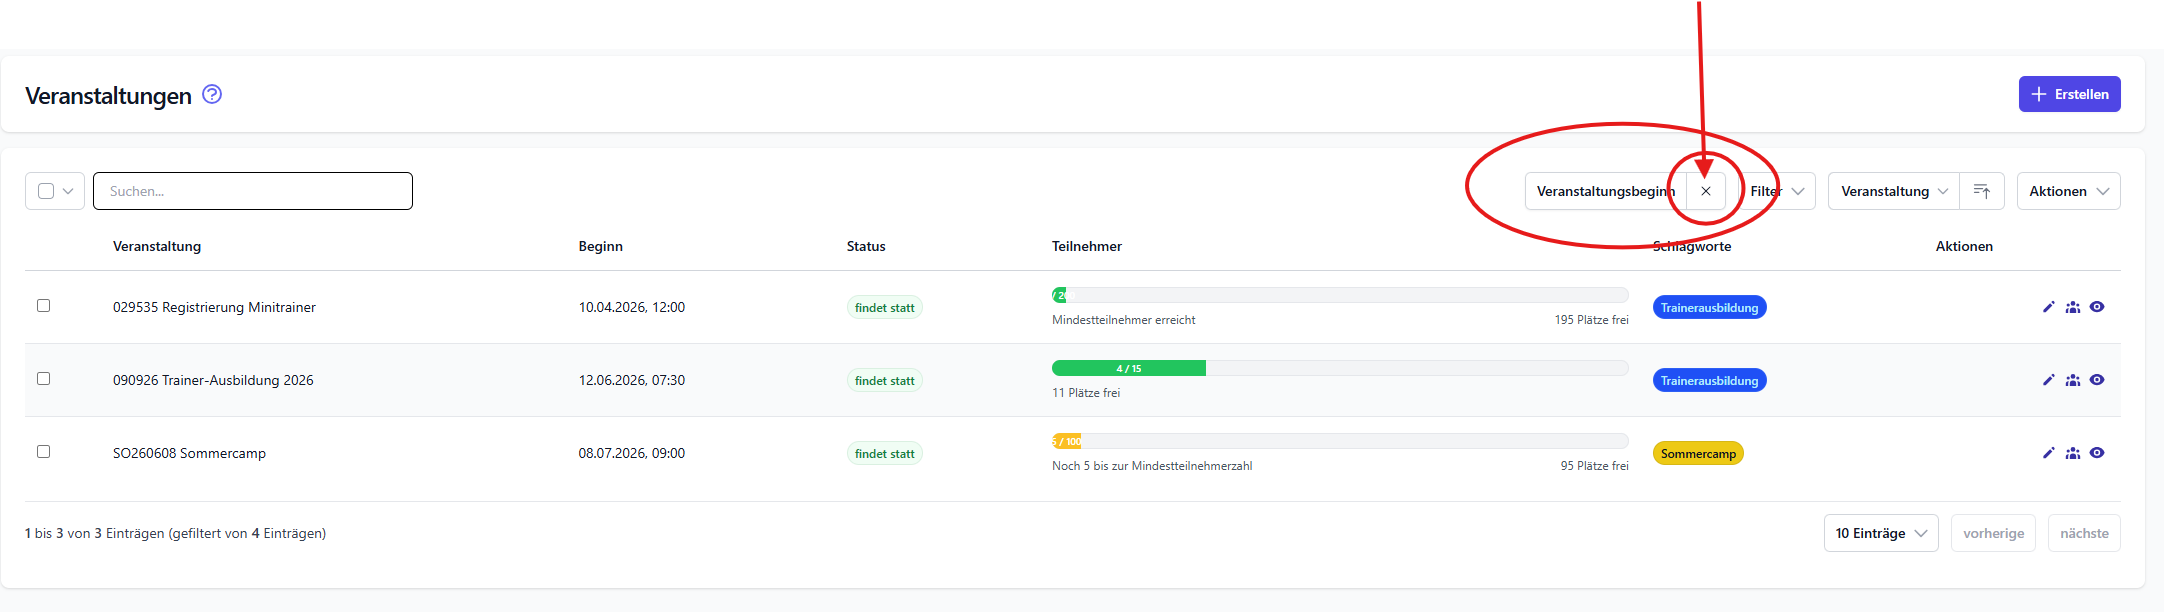Open participants of 090926 Trainer-Ausbildung 2026

click(x=2073, y=380)
